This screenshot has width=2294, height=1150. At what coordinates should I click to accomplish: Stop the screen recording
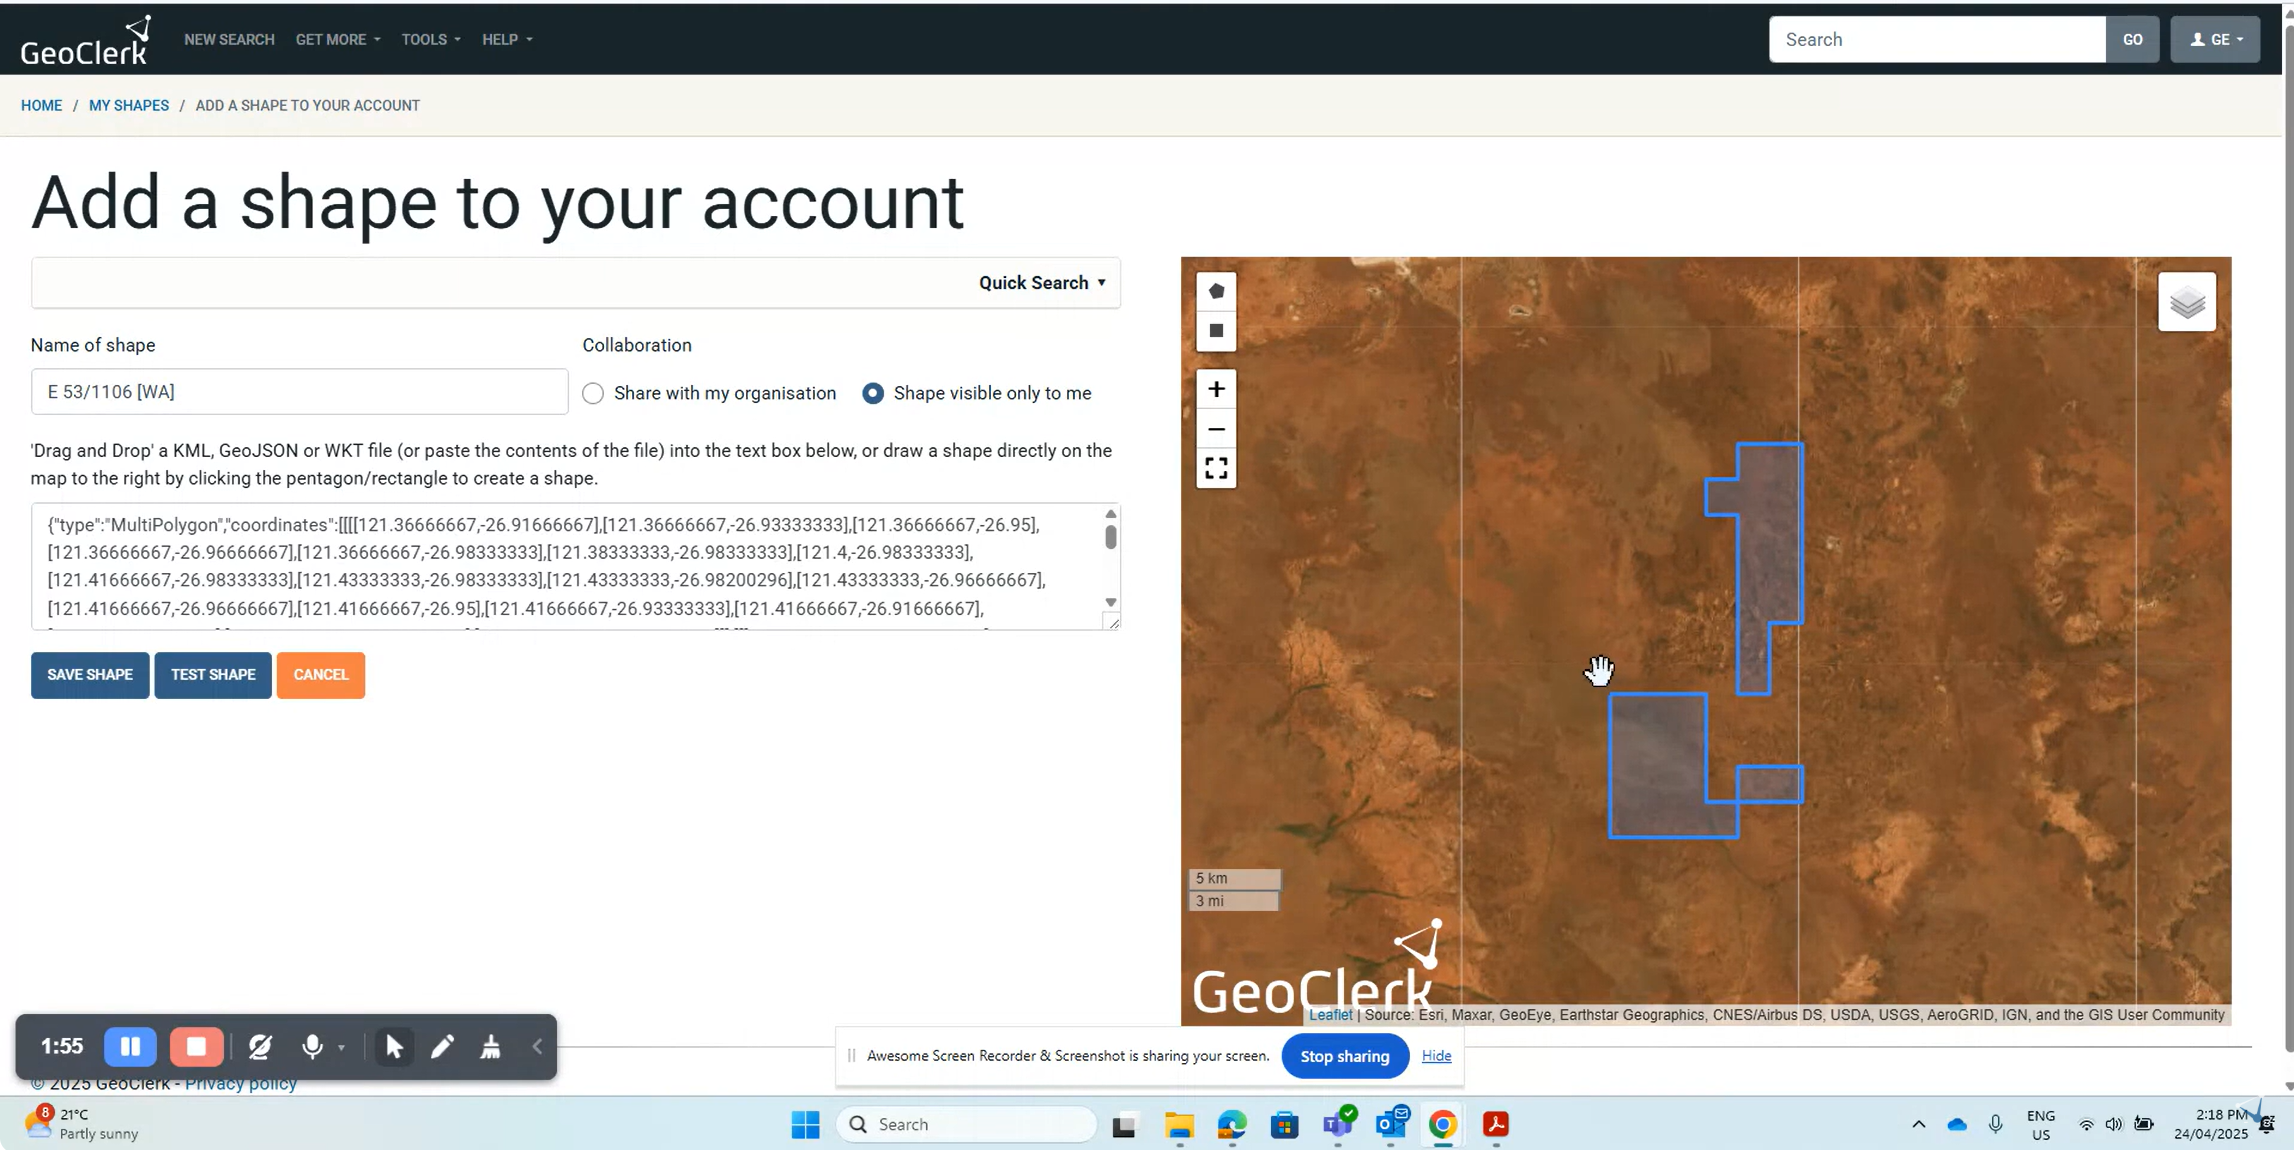[196, 1047]
